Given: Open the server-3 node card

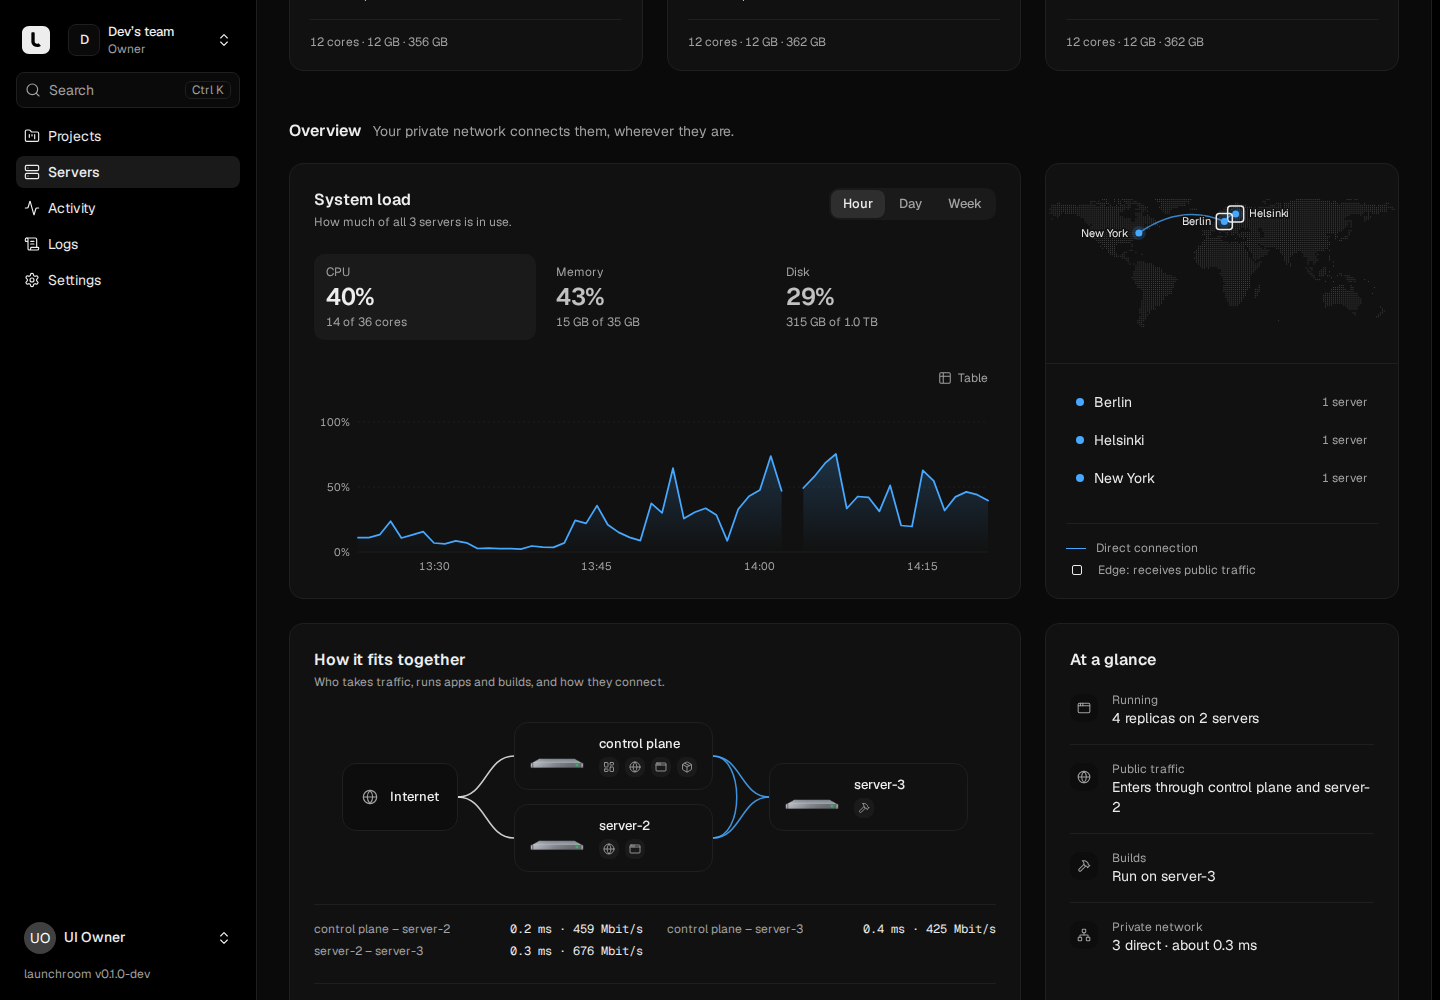Looking at the screenshot, I should click(868, 797).
